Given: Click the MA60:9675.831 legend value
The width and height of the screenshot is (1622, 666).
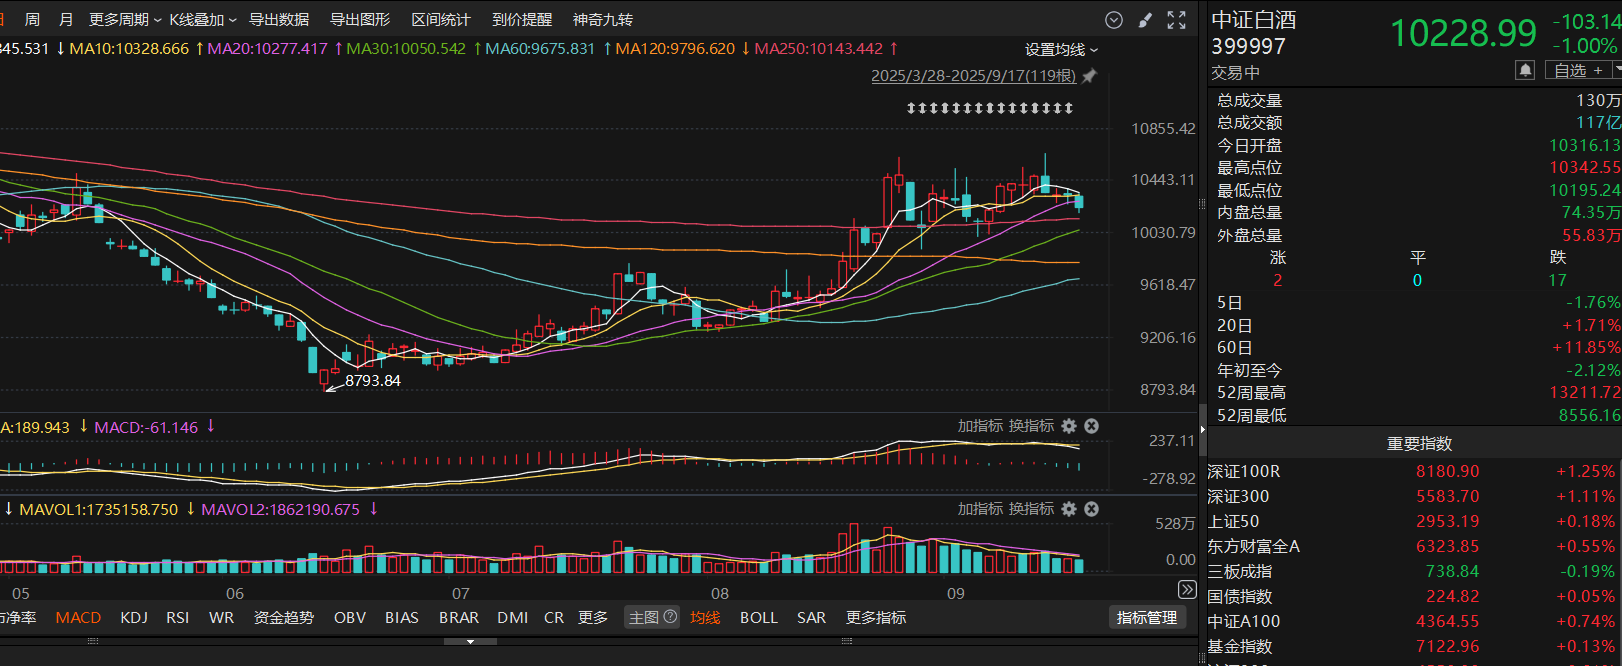Looking at the screenshot, I should 540,49.
